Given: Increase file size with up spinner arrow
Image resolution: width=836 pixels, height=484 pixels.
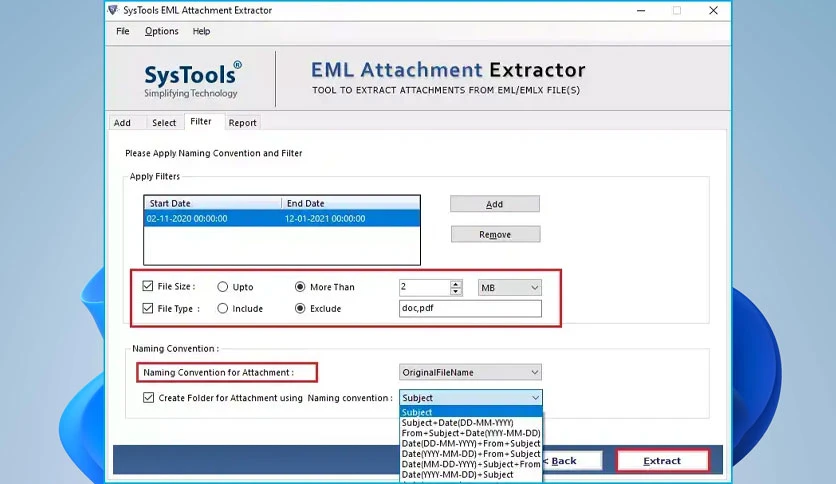Looking at the screenshot, I should (x=455, y=284).
